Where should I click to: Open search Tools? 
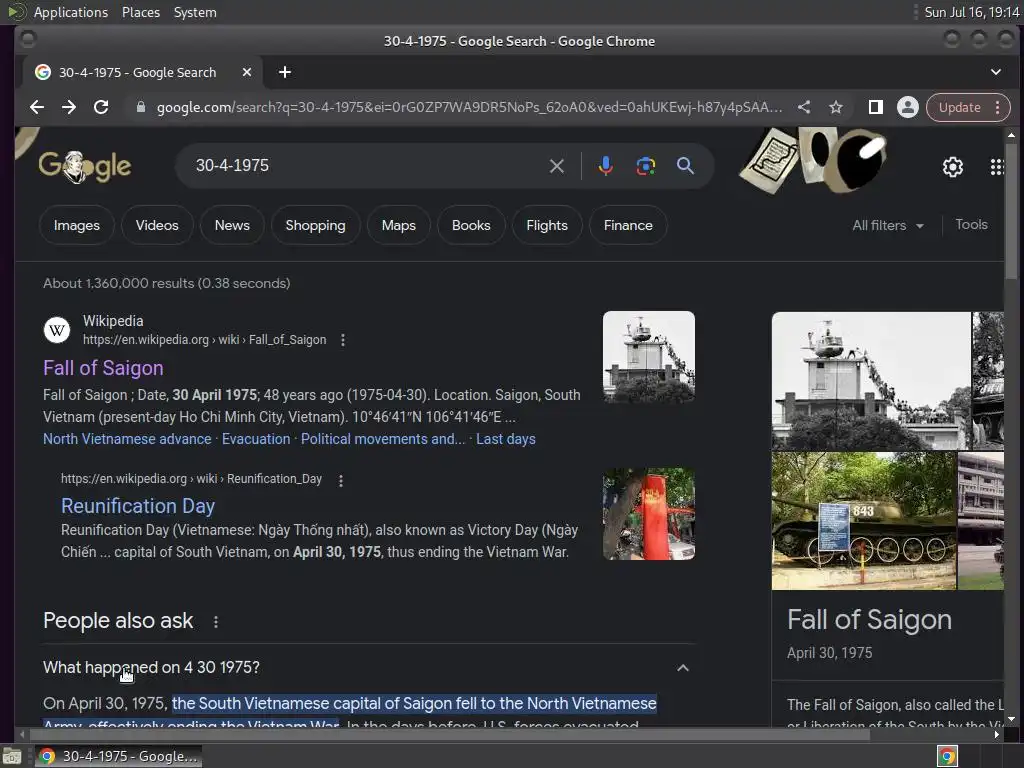point(971,225)
